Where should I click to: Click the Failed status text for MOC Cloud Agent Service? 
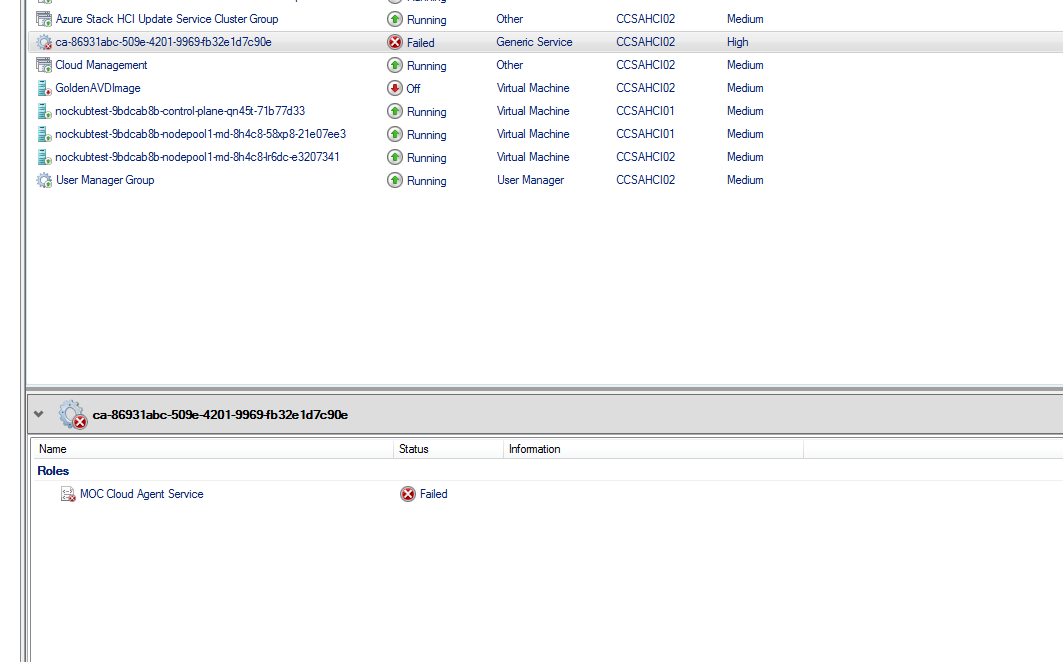coord(434,494)
